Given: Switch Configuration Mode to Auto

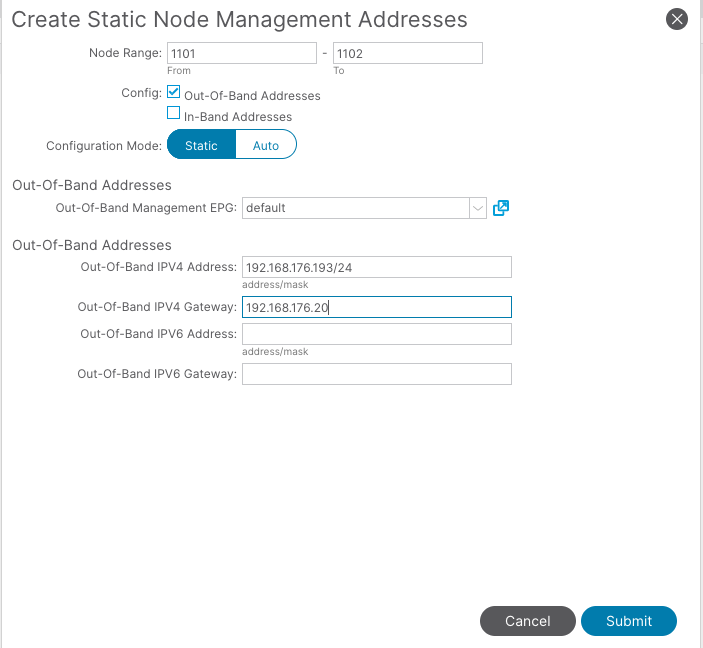Looking at the screenshot, I should pos(266,144).
